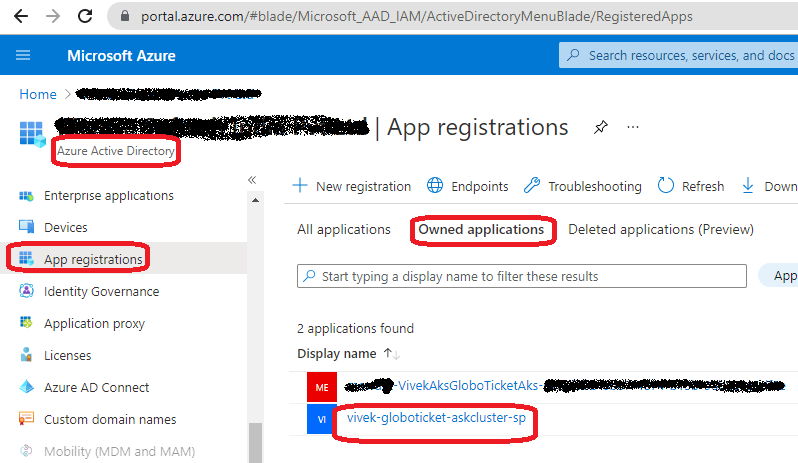Open Application proxy in sidebar
Image resolution: width=798 pixels, height=463 pixels.
coord(94,324)
